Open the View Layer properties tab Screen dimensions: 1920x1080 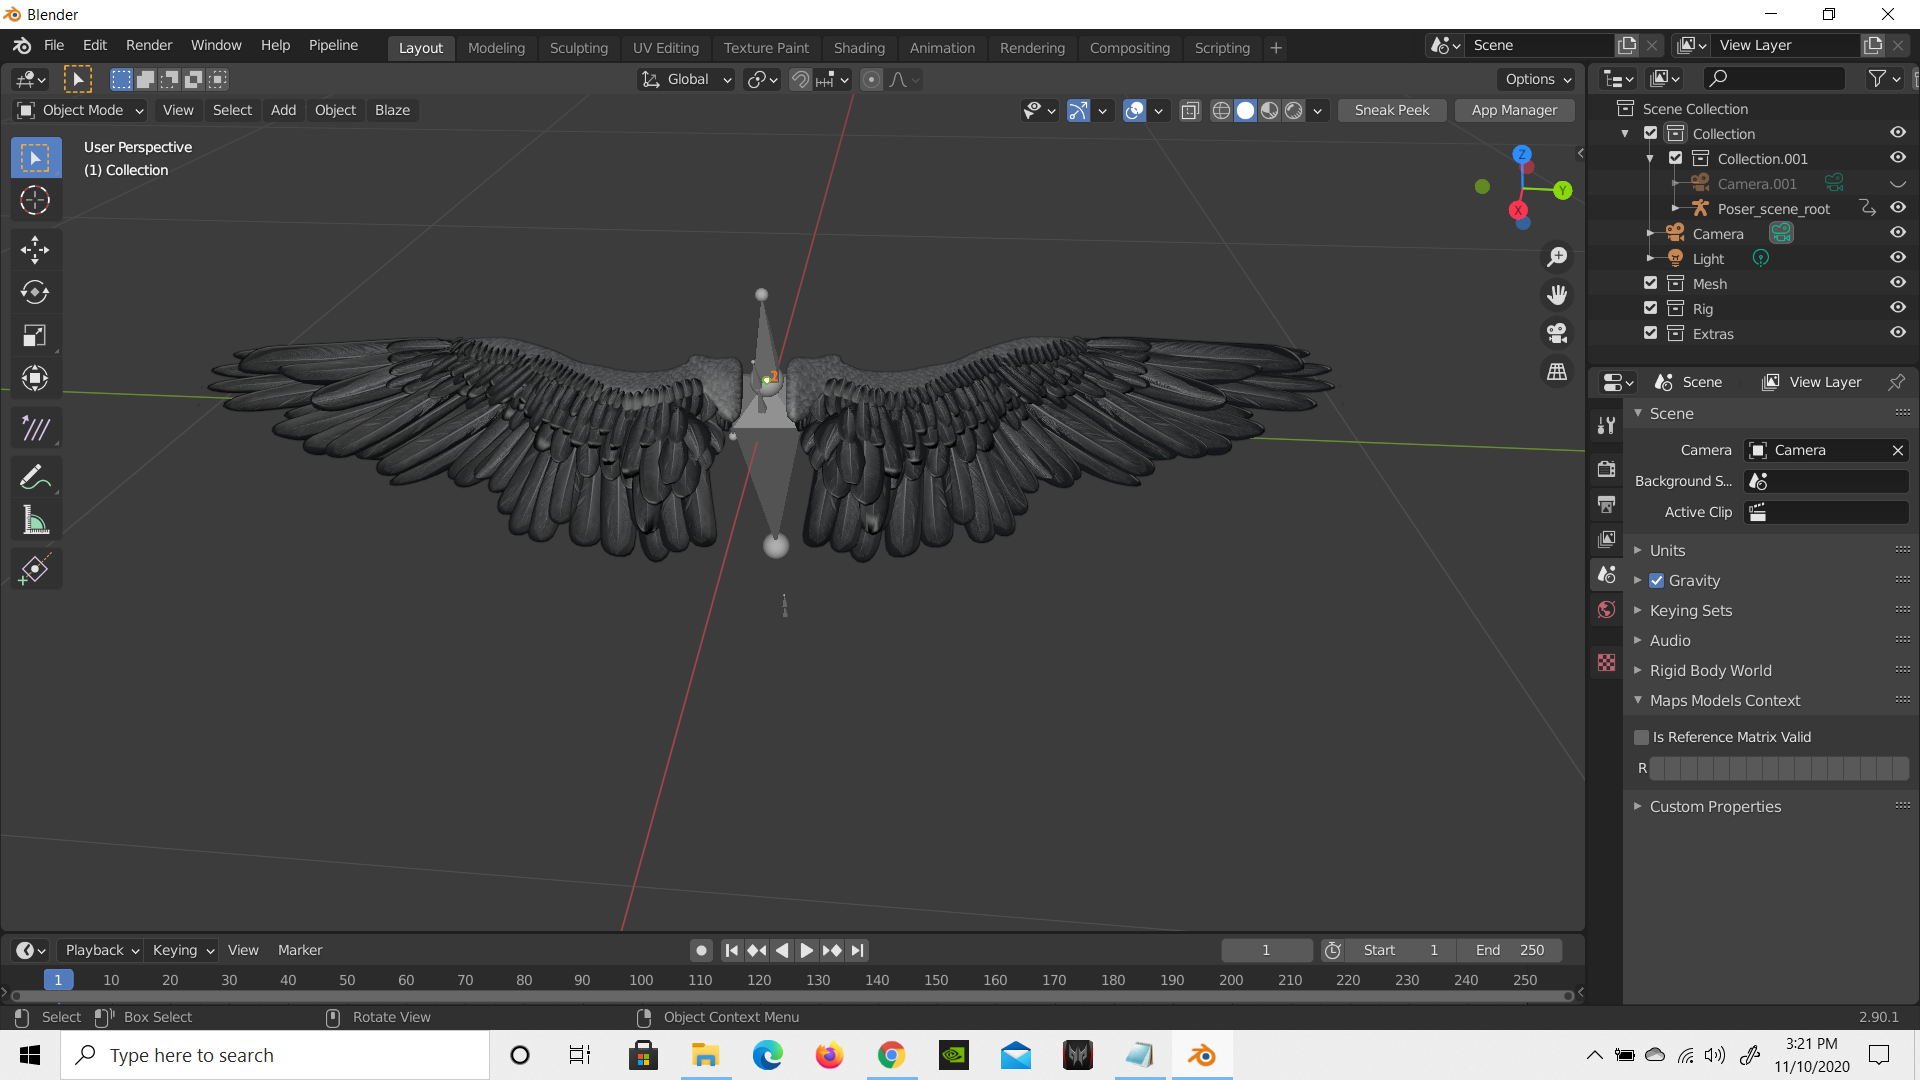coord(1606,539)
